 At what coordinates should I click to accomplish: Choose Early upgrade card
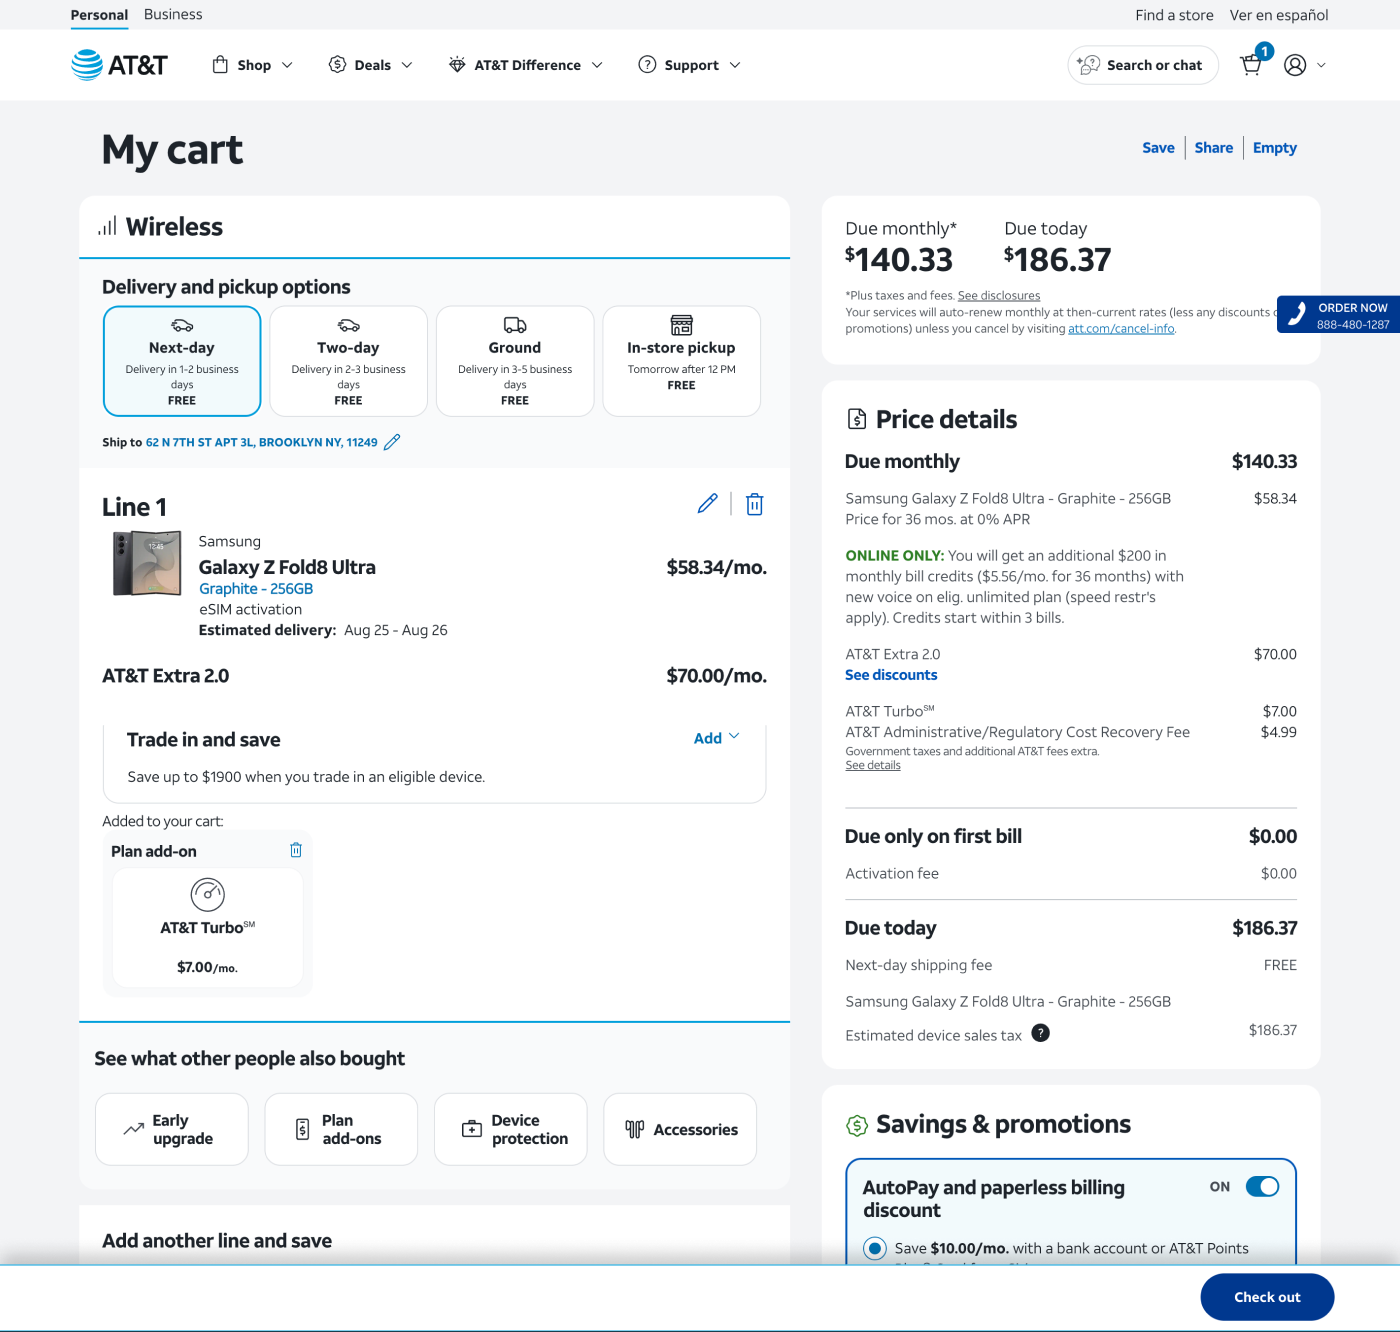tap(172, 1129)
